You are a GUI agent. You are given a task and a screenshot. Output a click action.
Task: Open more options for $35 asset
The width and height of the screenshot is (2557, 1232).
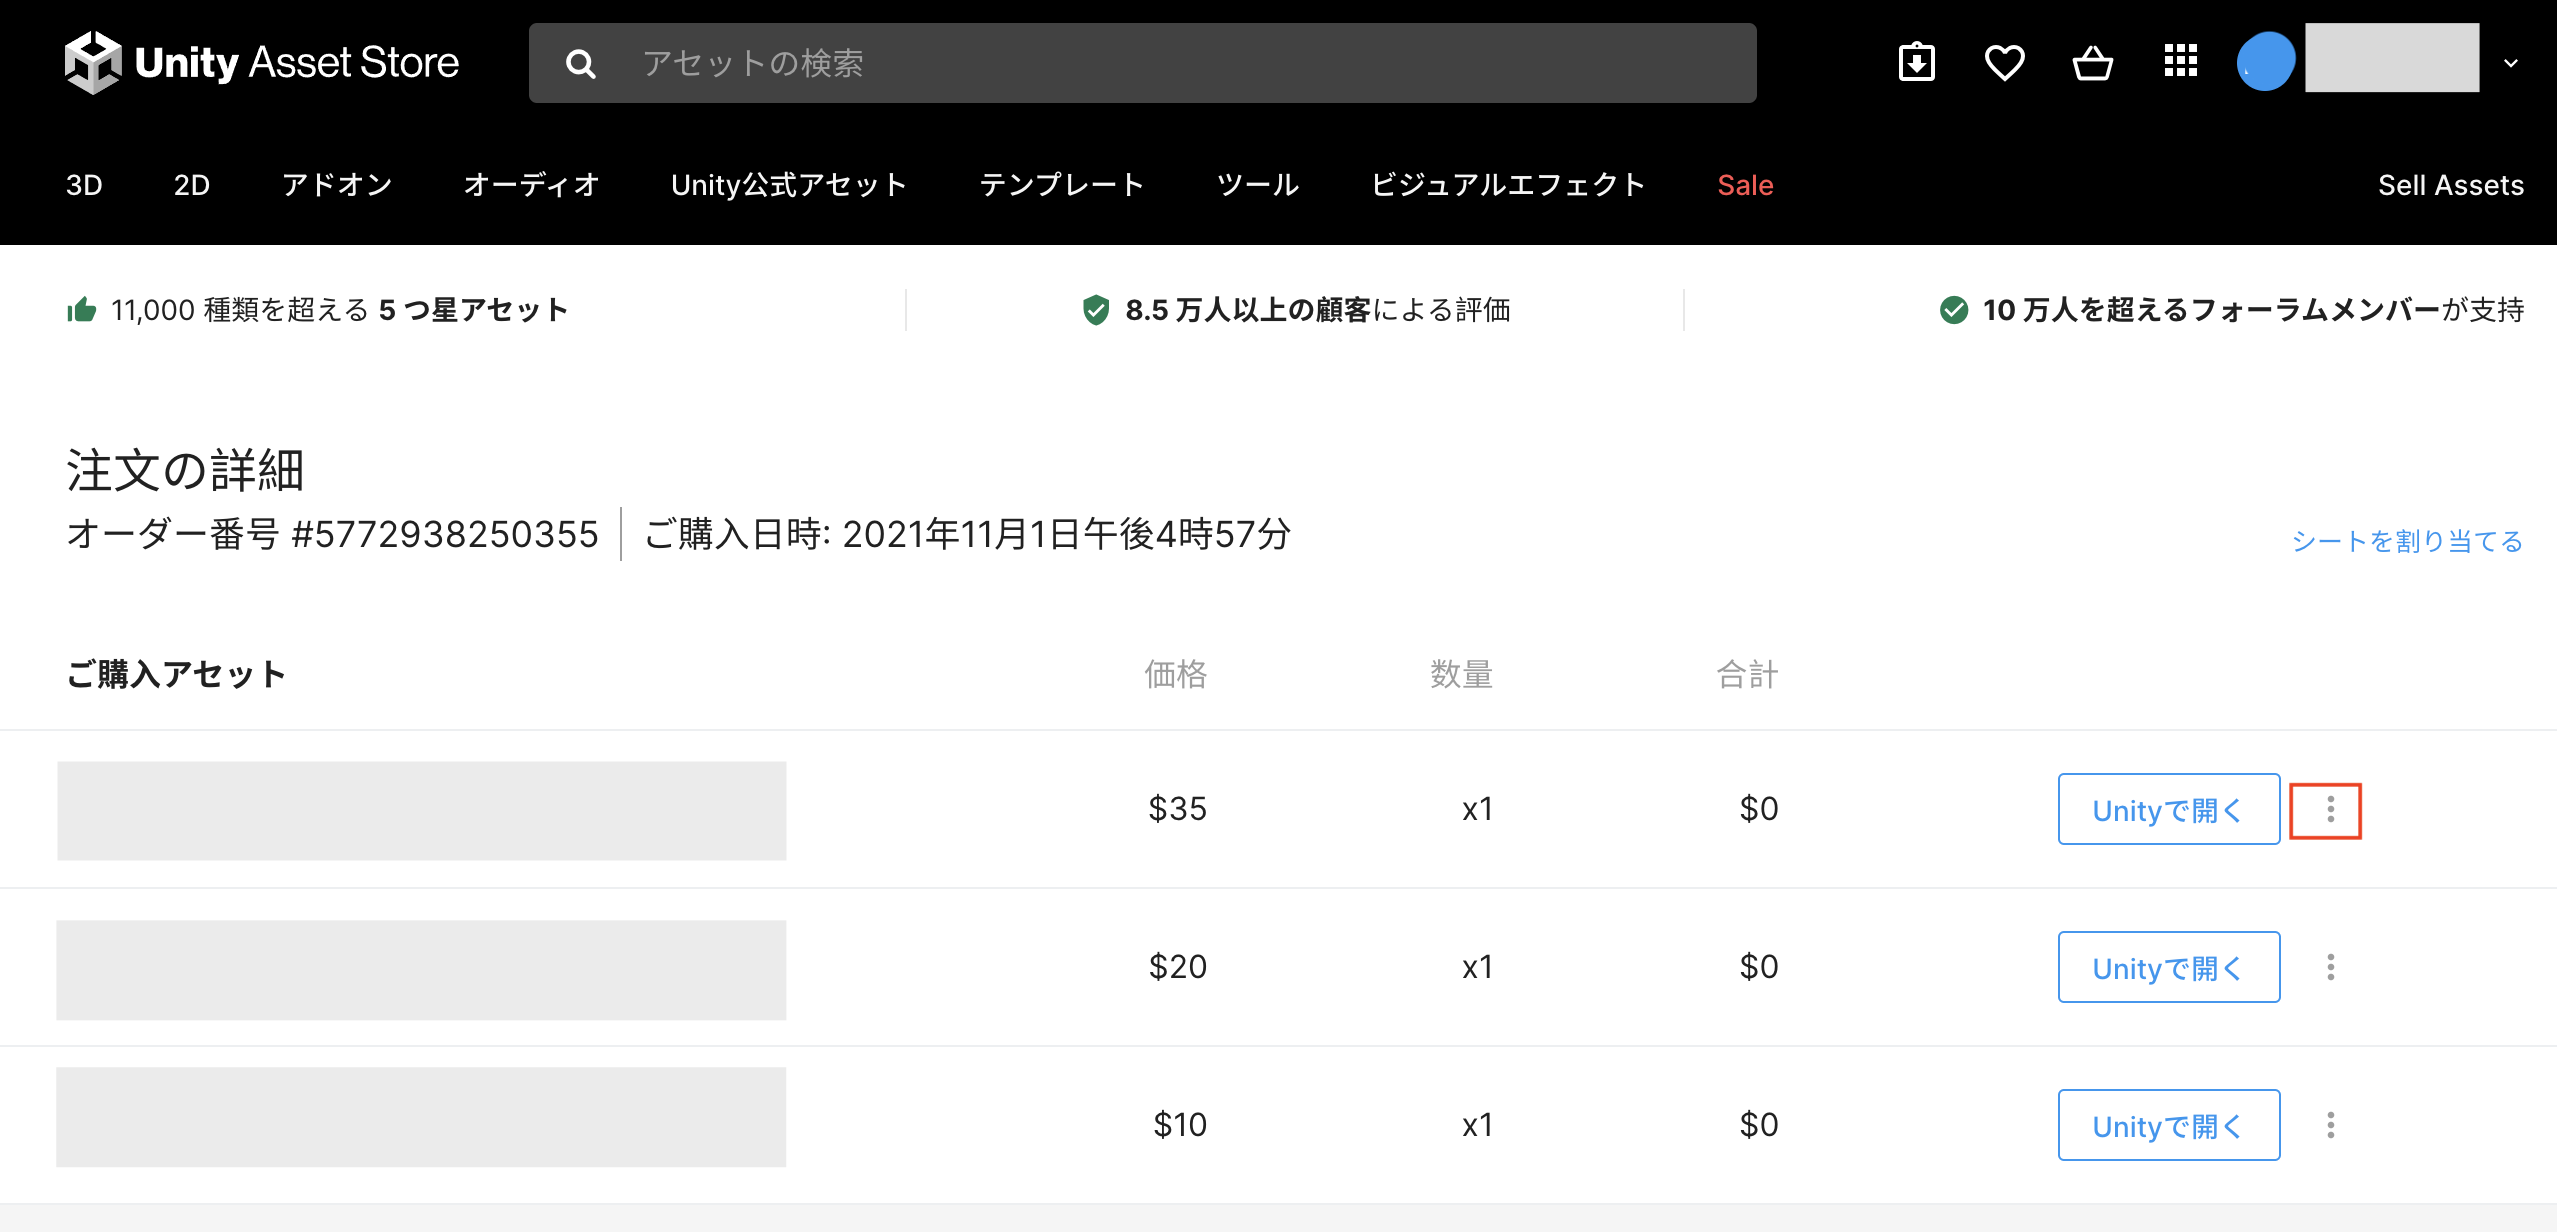tap(2330, 809)
